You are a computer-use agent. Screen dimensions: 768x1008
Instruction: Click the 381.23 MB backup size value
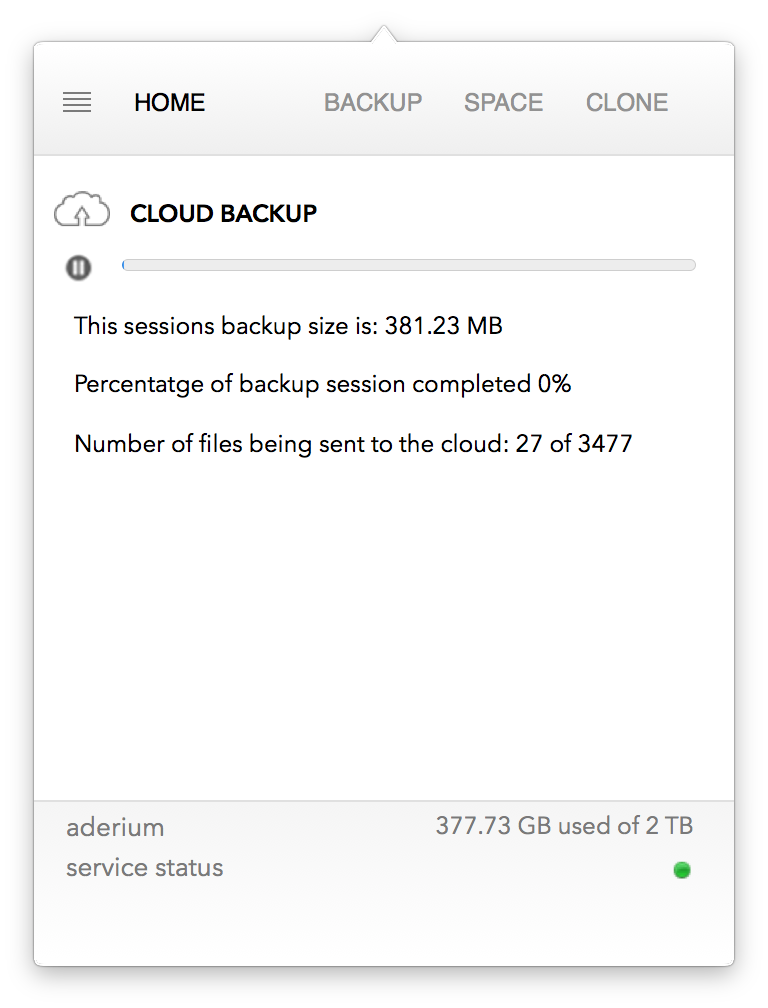coord(443,326)
